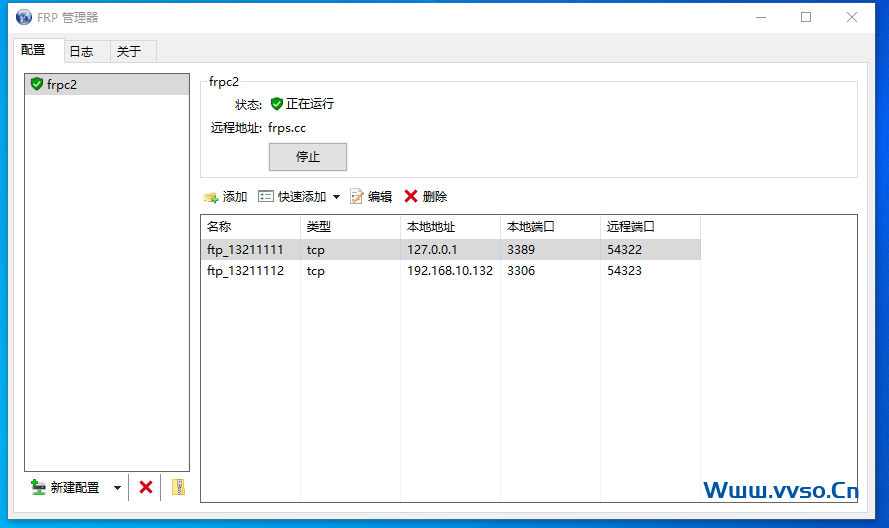The width and height of the screenshot is (889, 528).
Task: Click the 192.168.10.132 local address cell
Action: [x=450, y=271]
